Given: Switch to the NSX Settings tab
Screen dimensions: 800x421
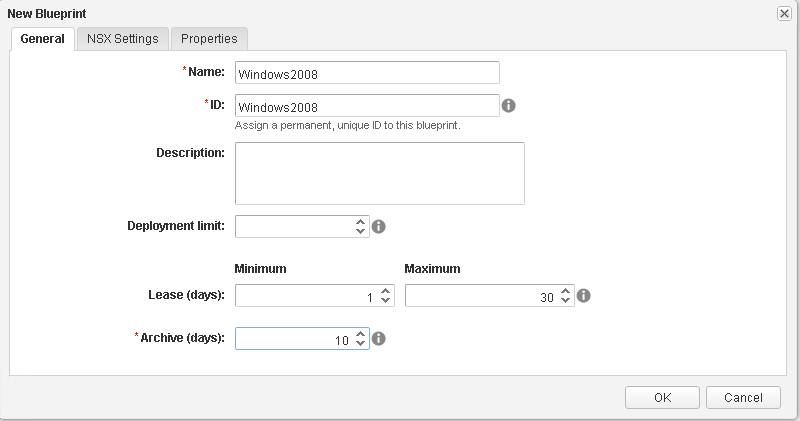Looking at the screenshot, I should click(122, 39).
